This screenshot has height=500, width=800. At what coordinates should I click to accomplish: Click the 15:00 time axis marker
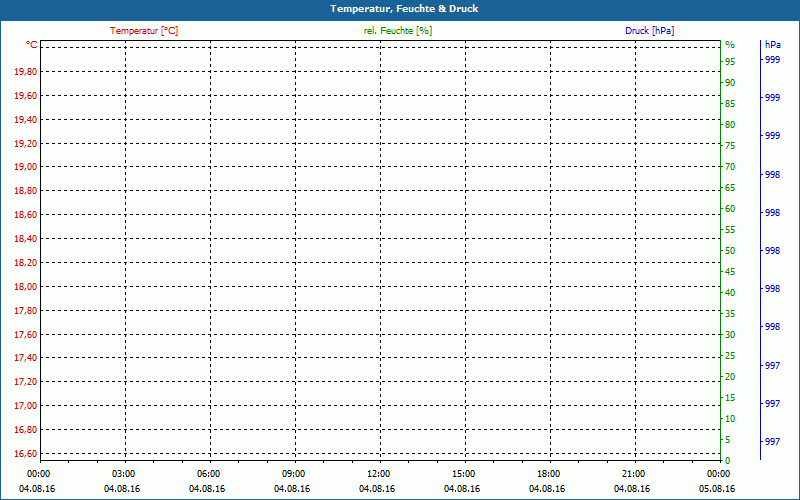point(464,473)
